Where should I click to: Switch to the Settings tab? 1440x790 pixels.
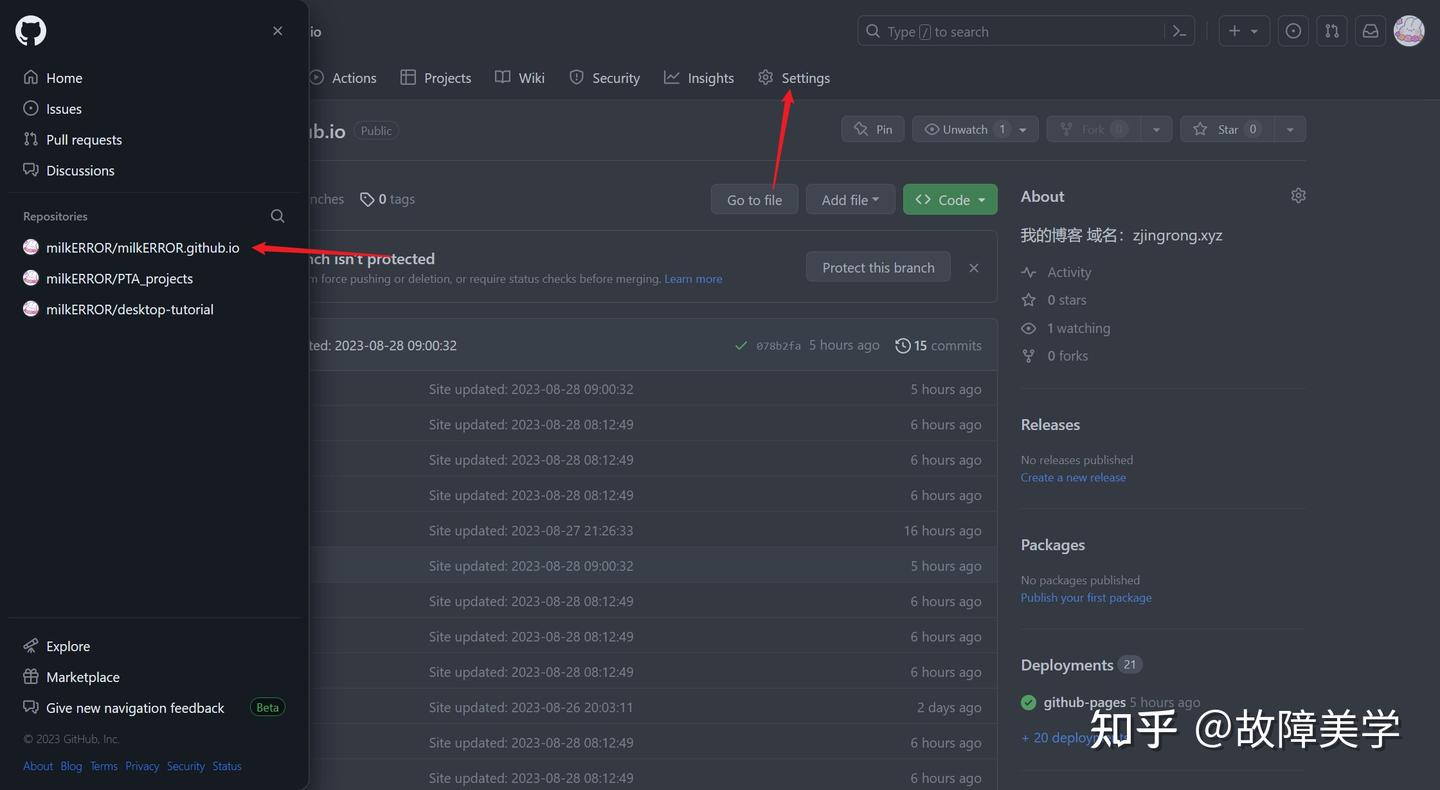(794, 77)
